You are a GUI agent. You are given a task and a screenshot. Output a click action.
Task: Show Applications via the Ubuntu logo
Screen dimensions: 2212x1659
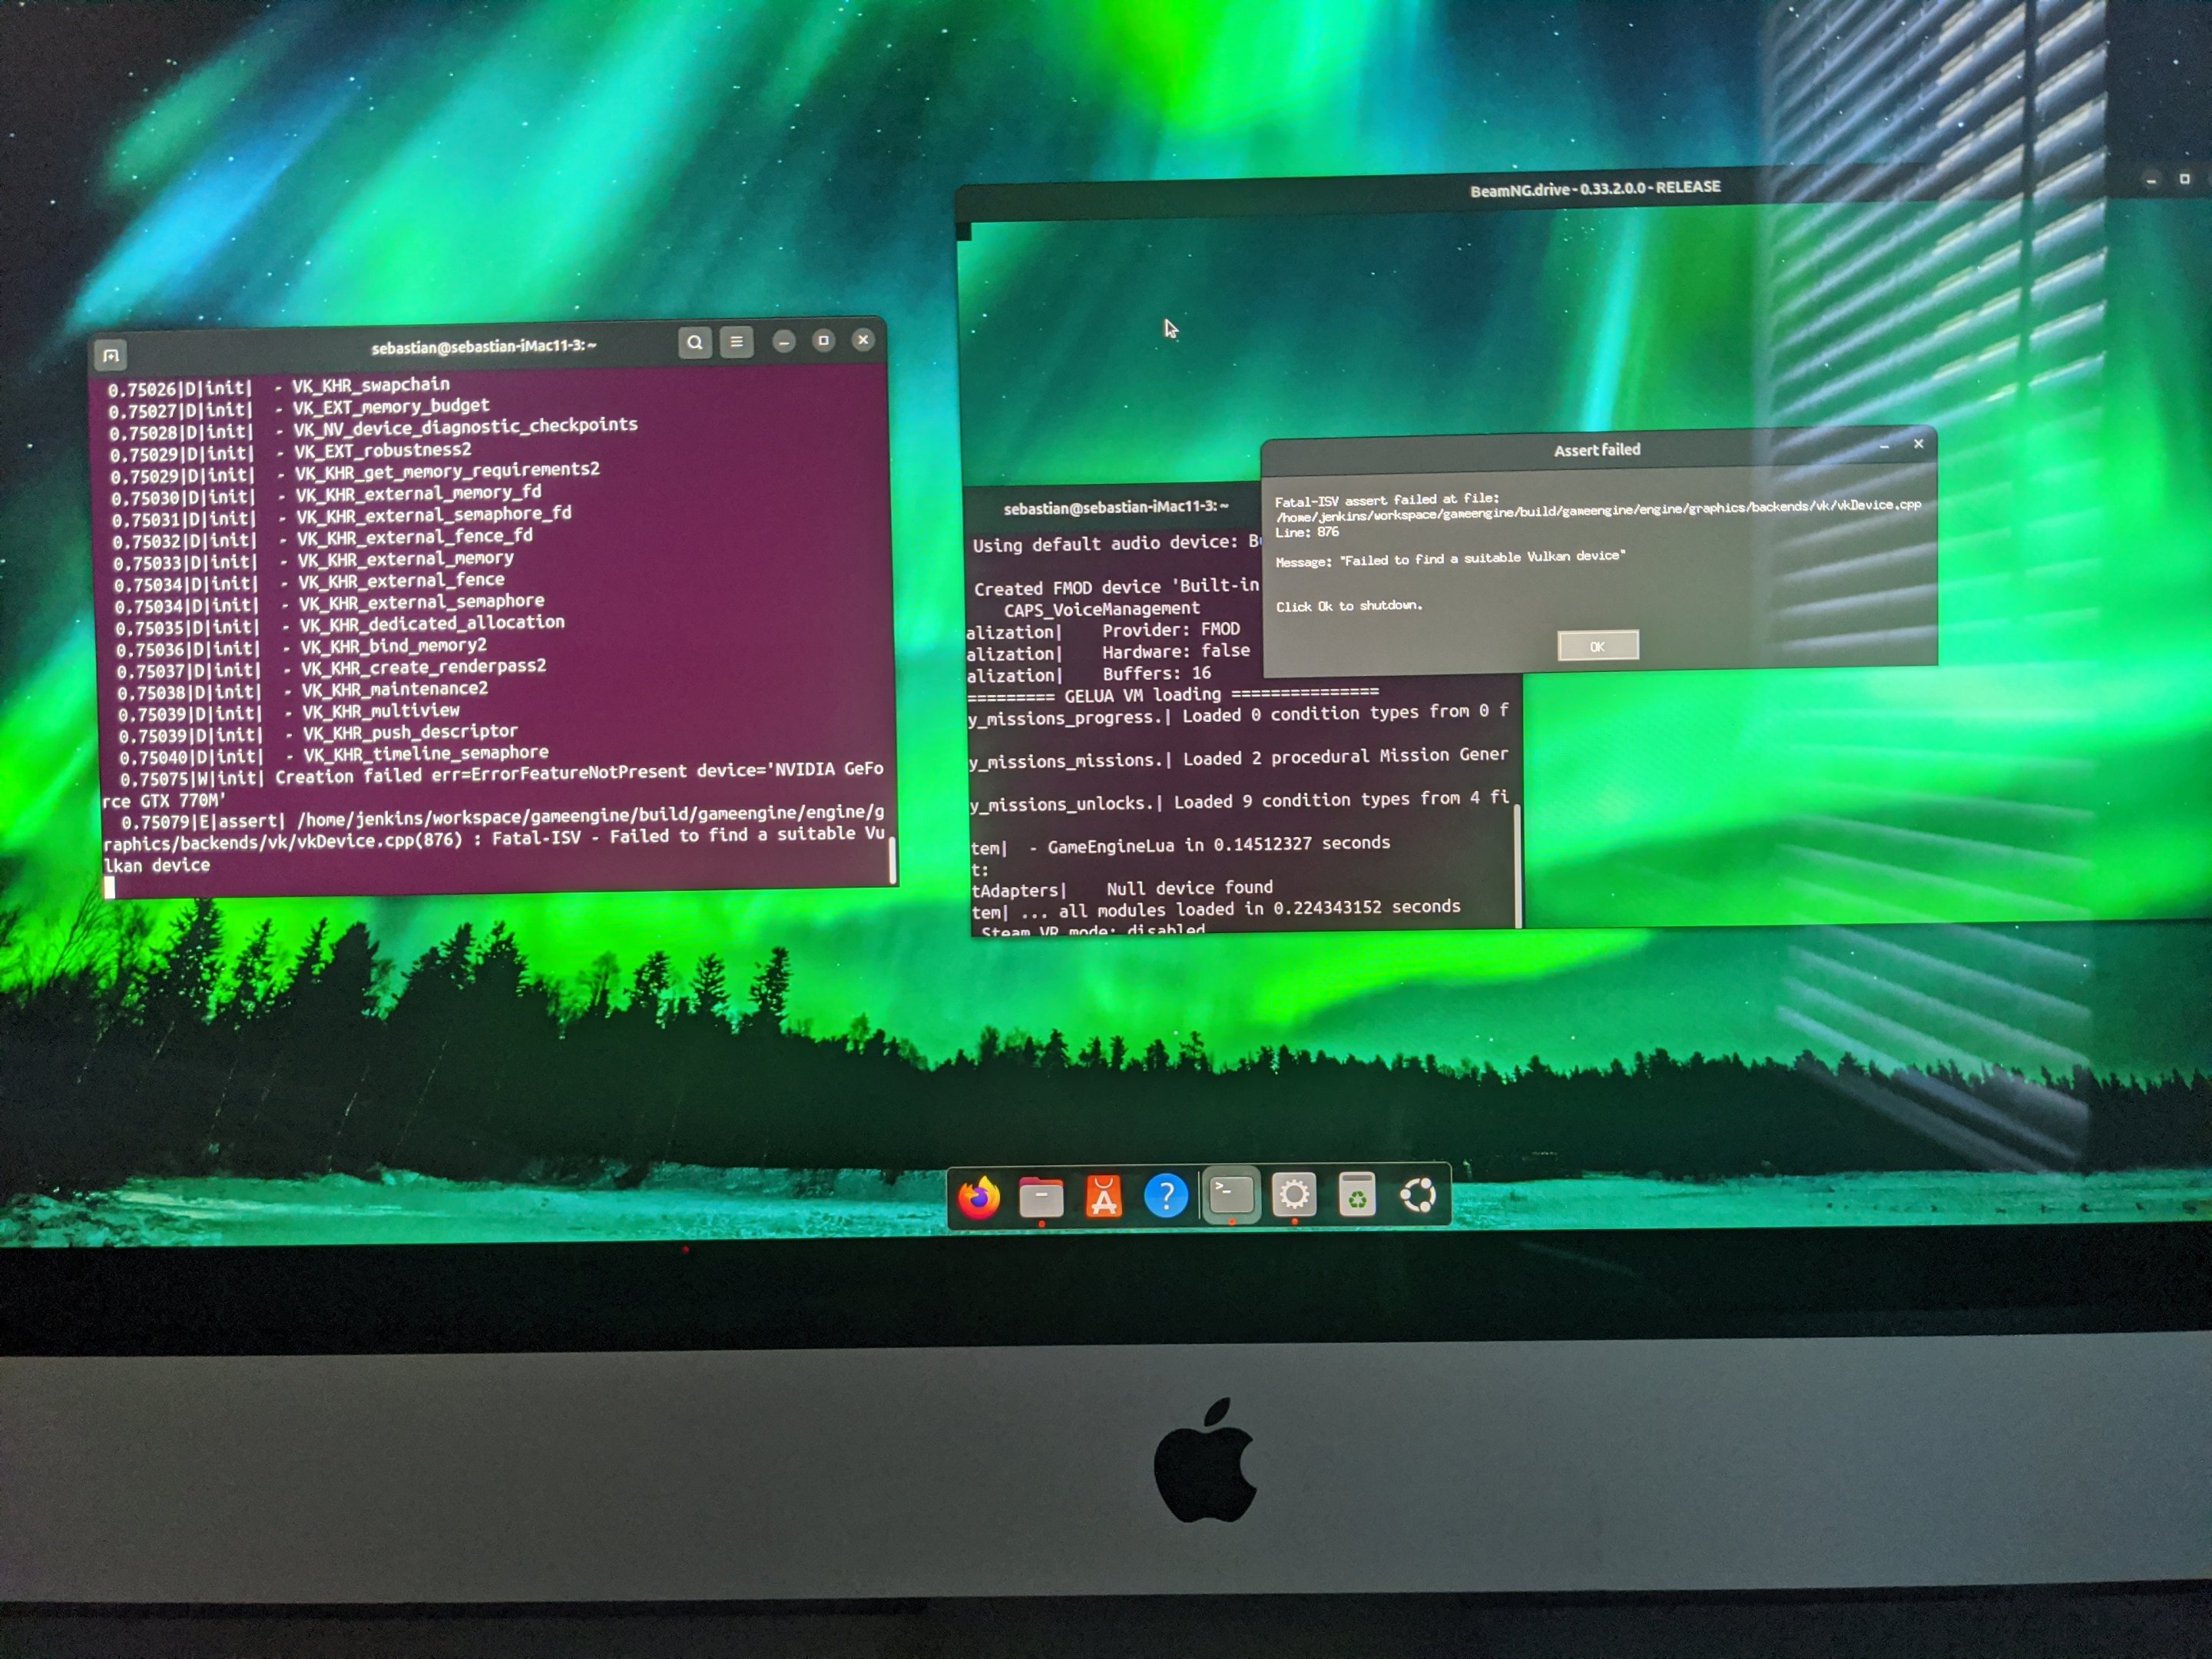[1418, 1194]
